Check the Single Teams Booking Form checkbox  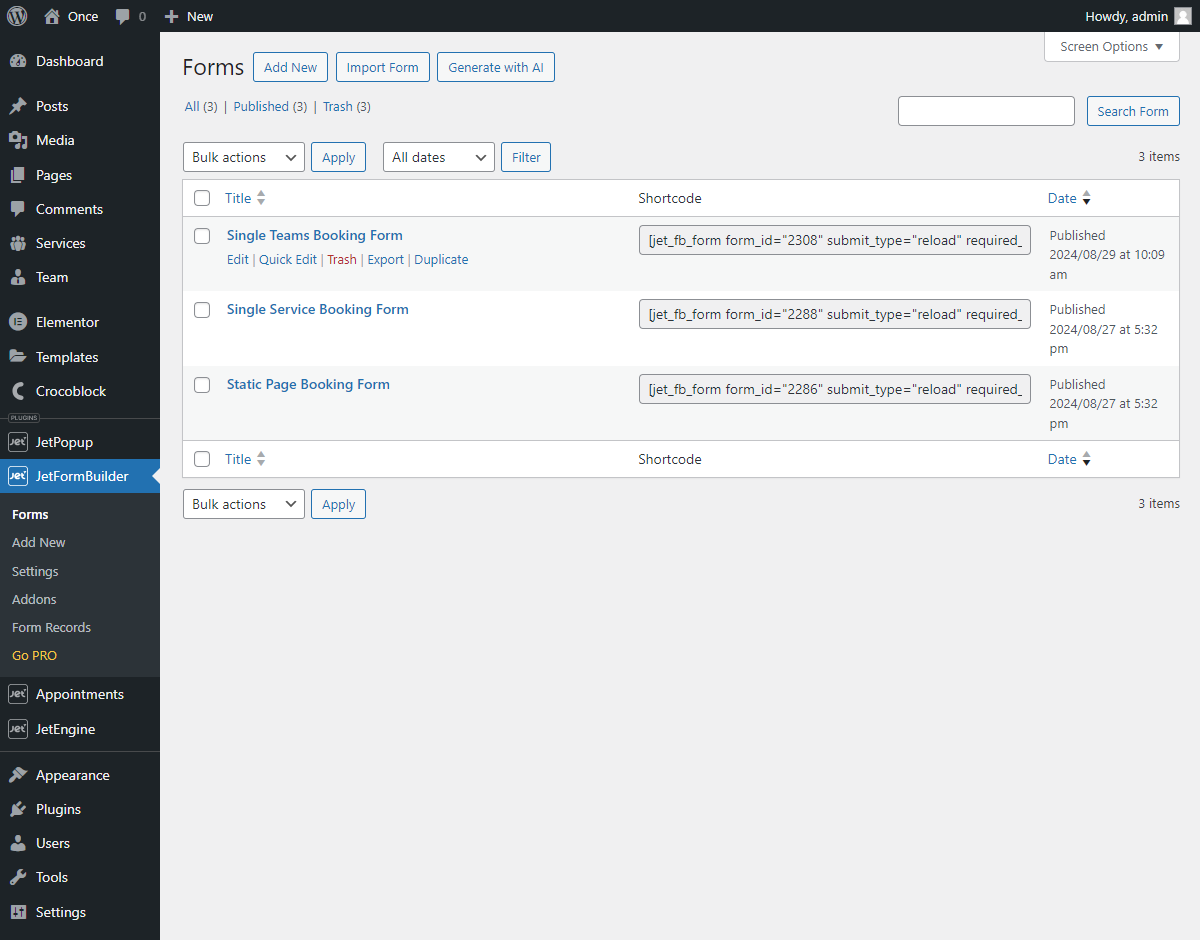tap(202, 236)
